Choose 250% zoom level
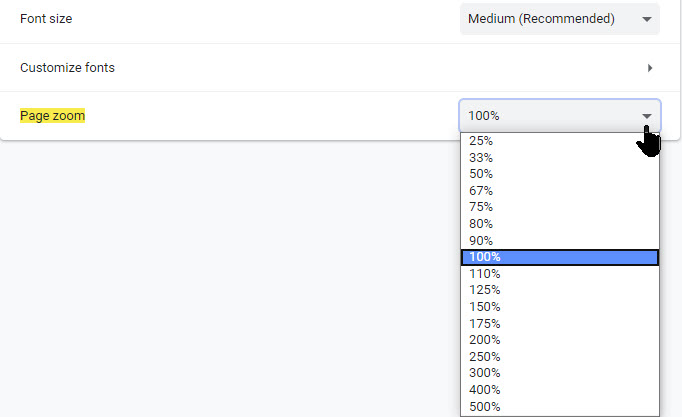 [x=559, y=356]
